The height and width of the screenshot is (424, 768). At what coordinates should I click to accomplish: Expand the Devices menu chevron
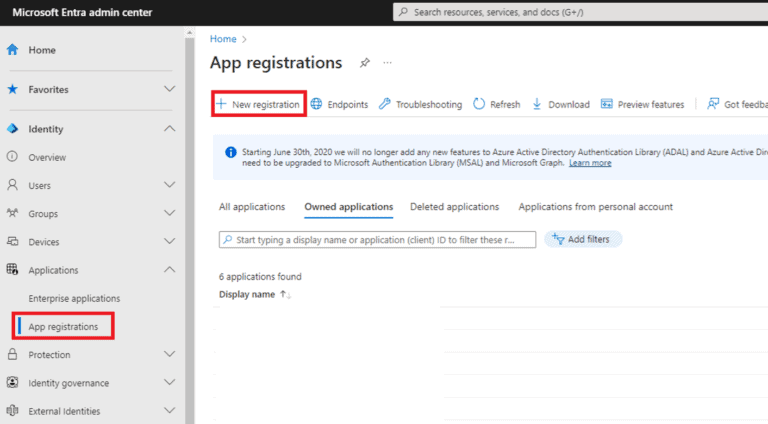pos(169,241)
